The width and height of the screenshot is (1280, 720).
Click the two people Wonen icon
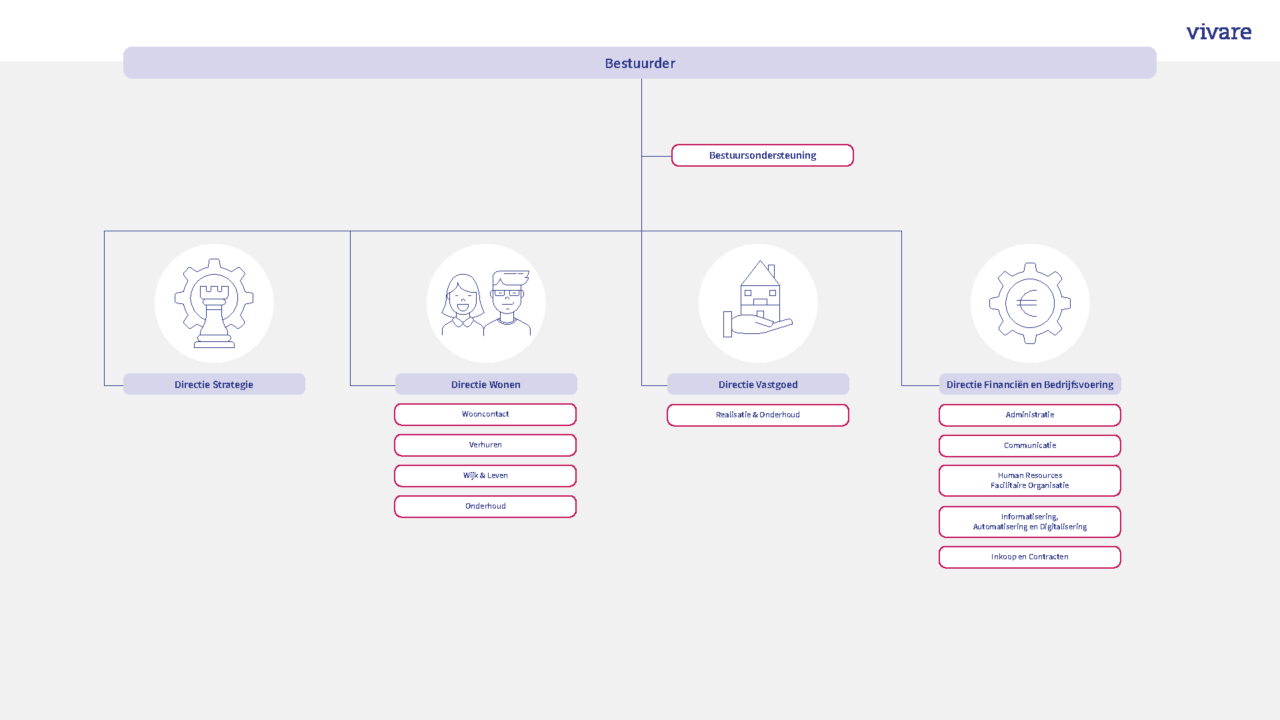[x=486, y=303]
